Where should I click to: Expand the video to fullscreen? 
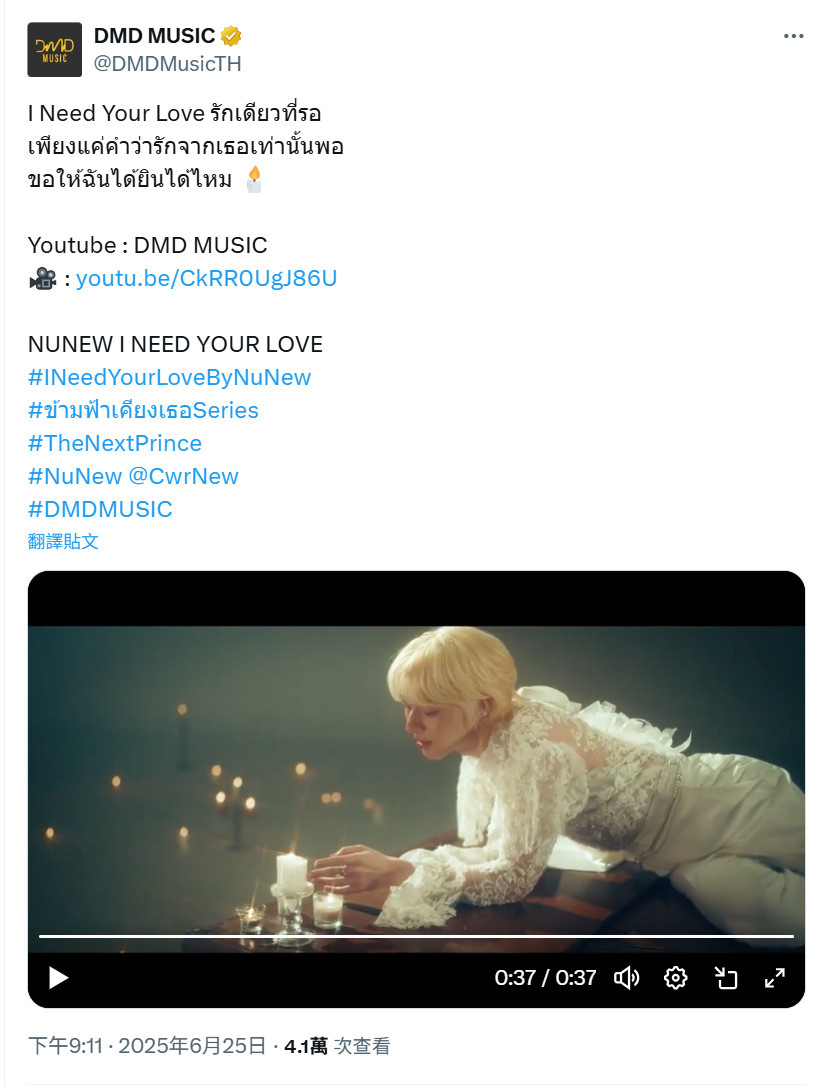click(775, 977)
